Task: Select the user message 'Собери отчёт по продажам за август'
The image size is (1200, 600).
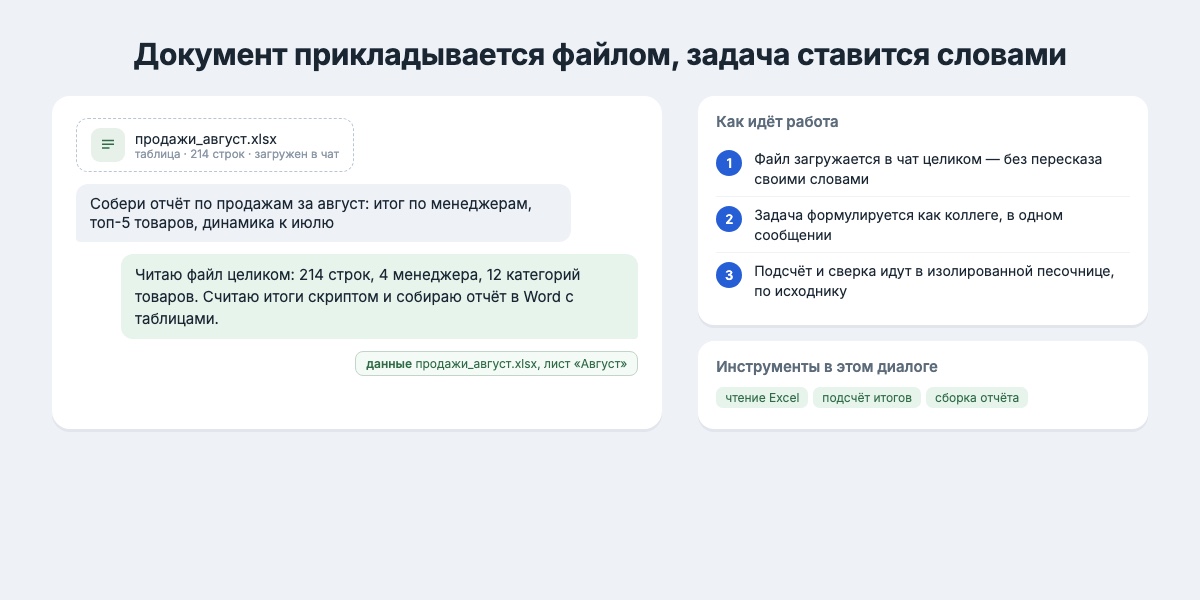Action: (x=323, y=213)
